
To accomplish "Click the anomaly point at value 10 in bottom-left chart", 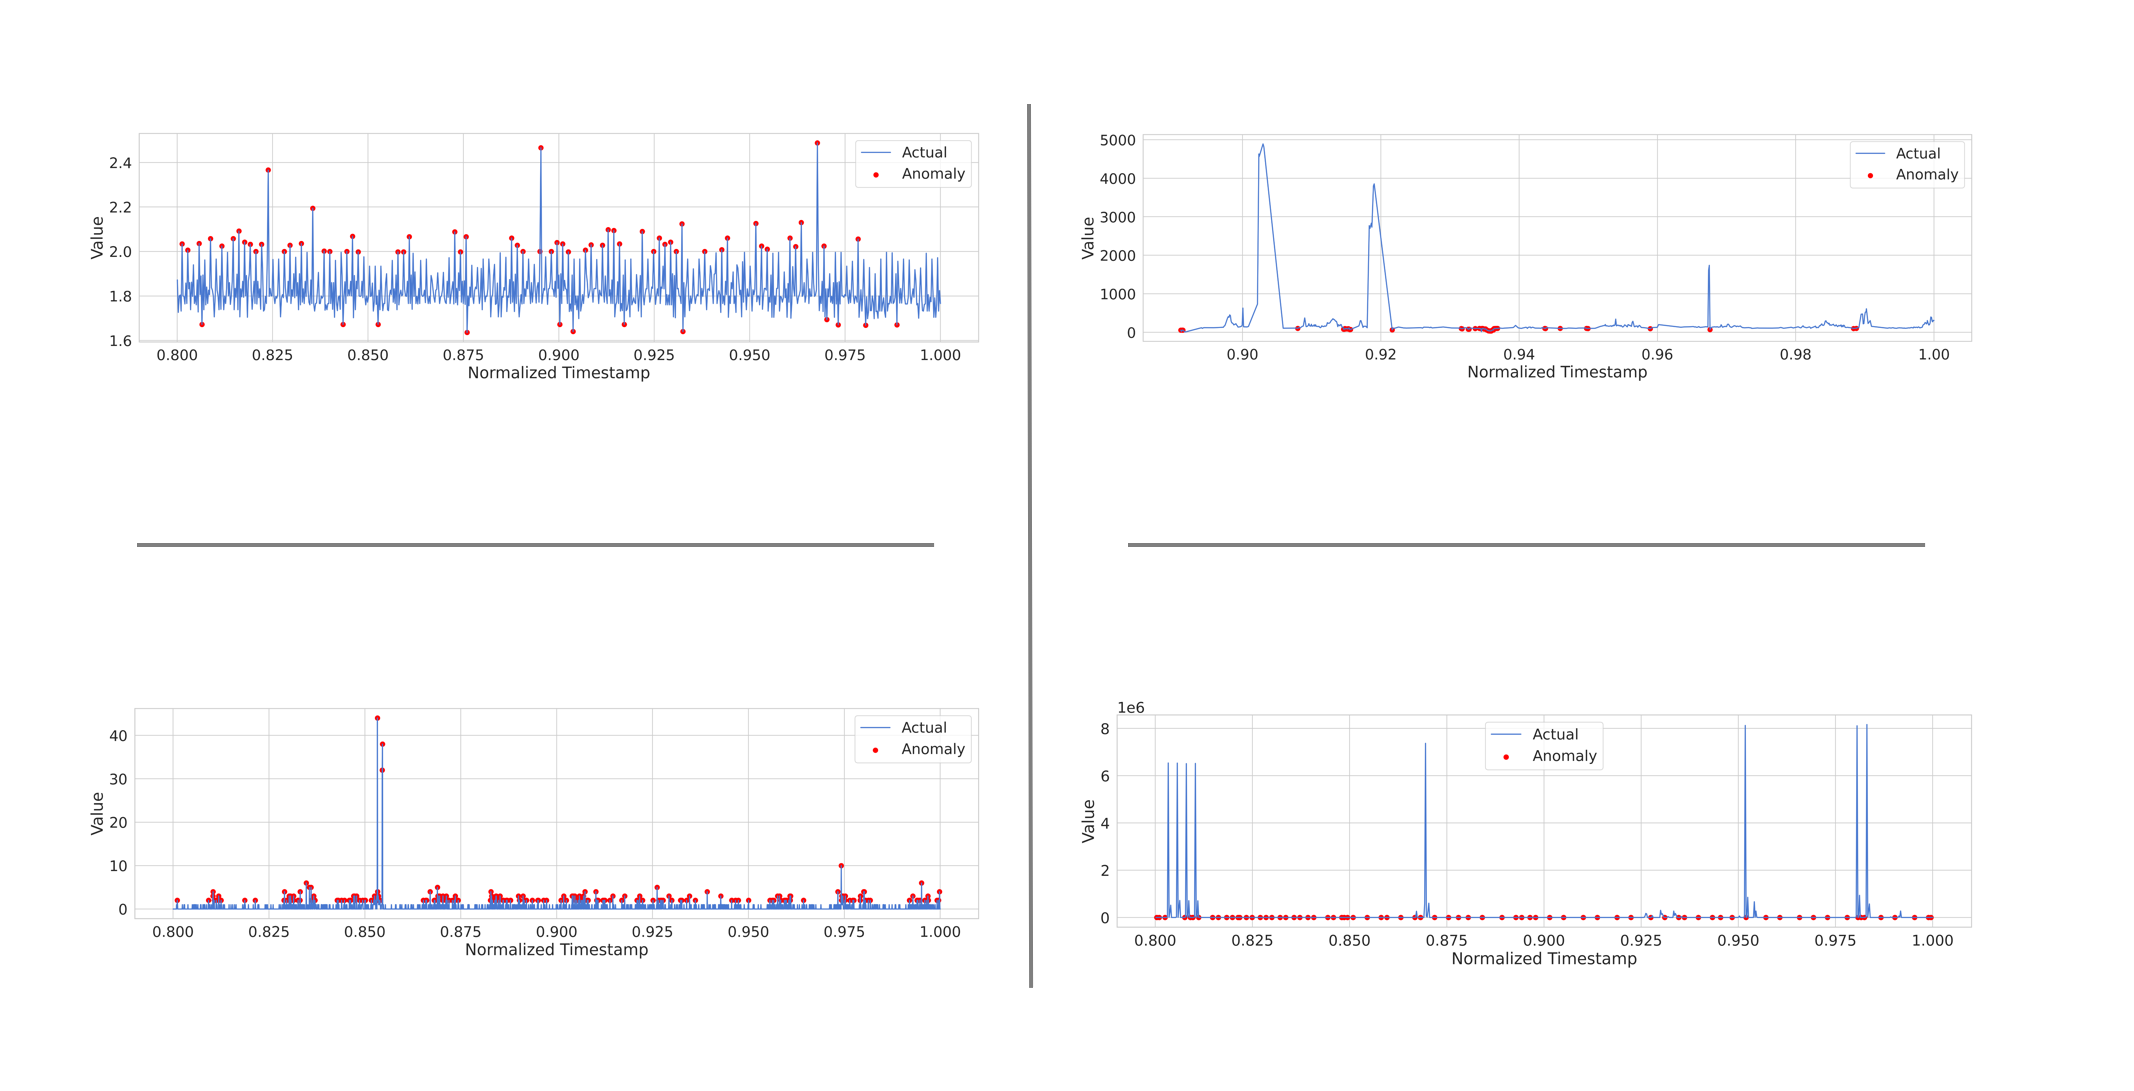I will tap(841, 866).
